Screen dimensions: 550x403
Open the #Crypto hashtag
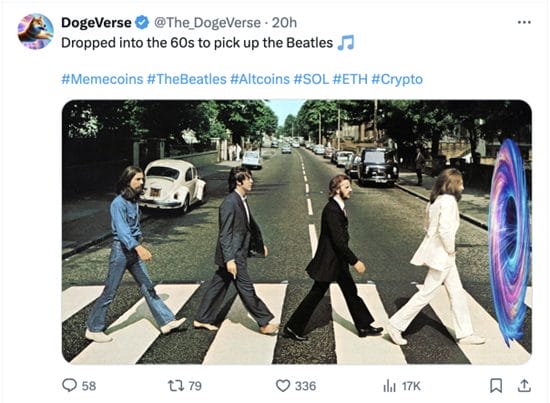click(x=397, y=79)
